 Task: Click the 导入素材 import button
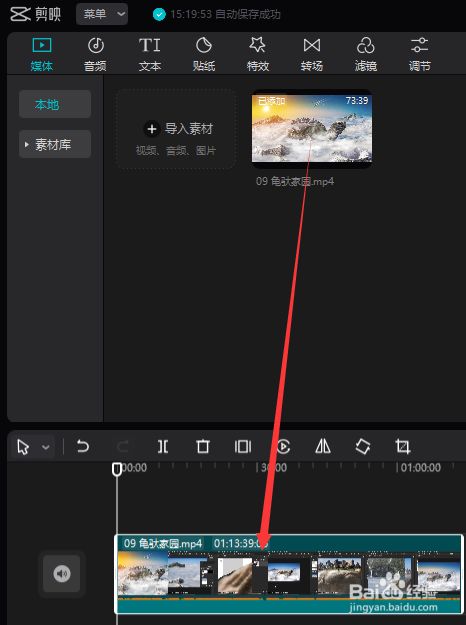pyautogui.click(x=176, y=130)
